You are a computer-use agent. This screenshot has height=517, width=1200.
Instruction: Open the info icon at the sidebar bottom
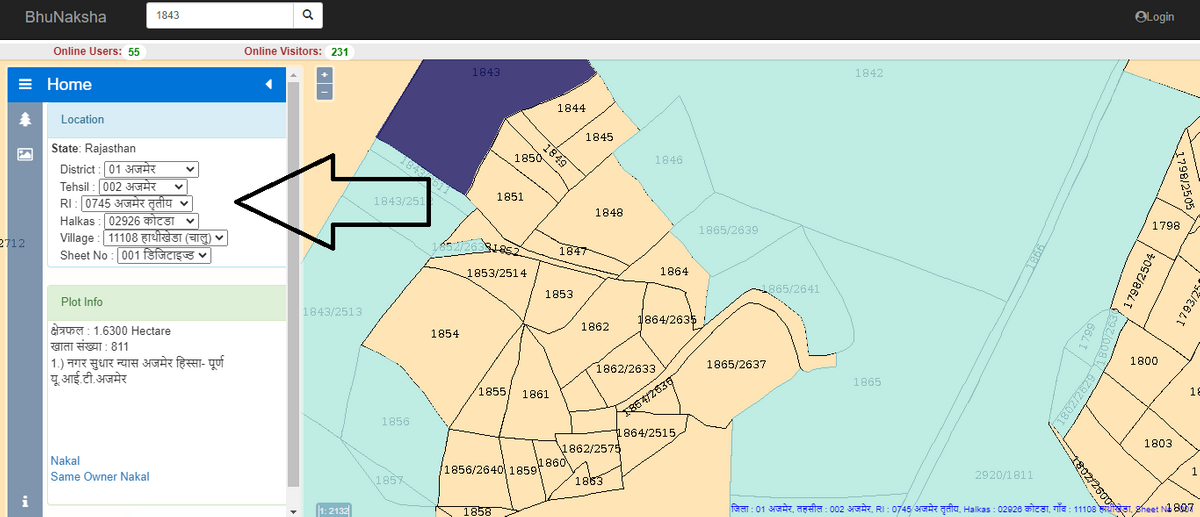click(x=25, y=500)
